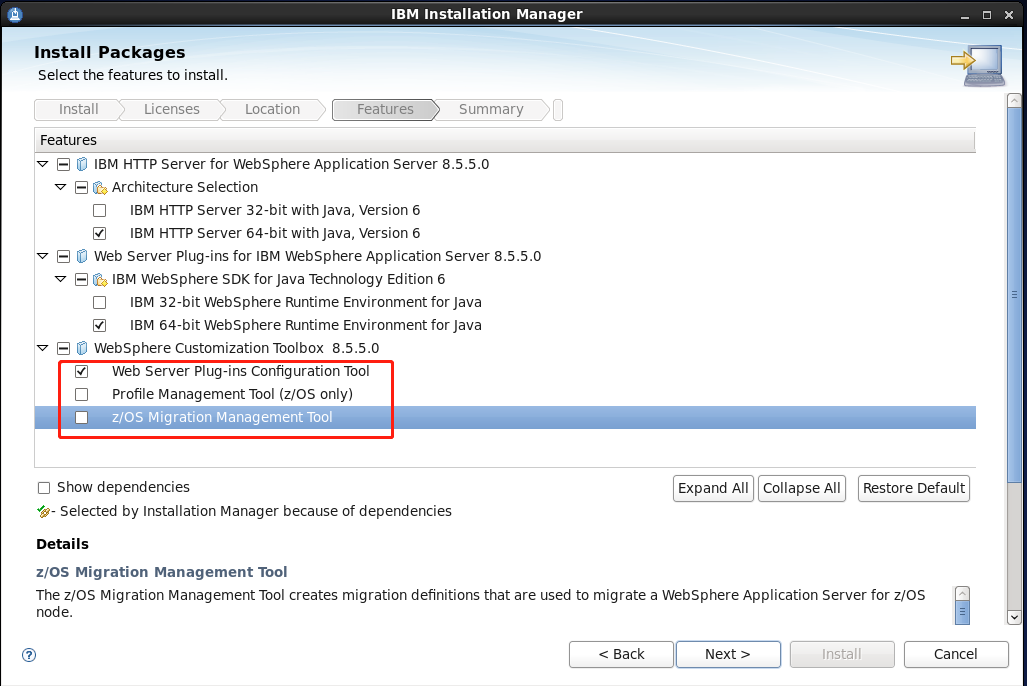Image resolution: width=1027 pixels, height=686 pixels.
Task: Click the Details description scrollbar up arrow
Action: (x=962, y=594)
